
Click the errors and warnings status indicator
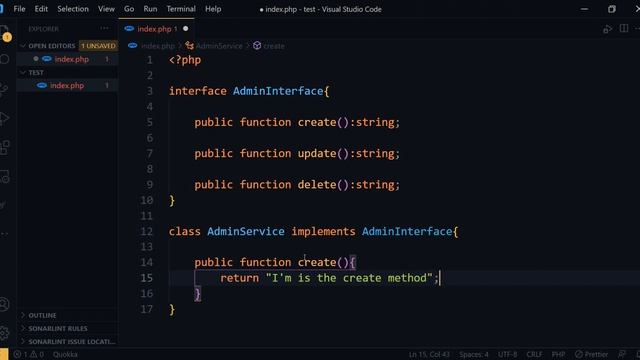pos(29,354)
